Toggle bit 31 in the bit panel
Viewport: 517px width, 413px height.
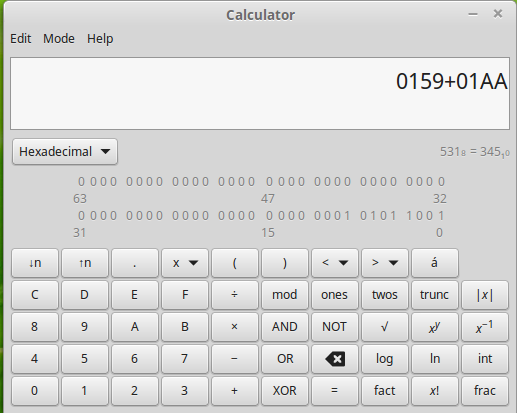click(x=81, y=216)
